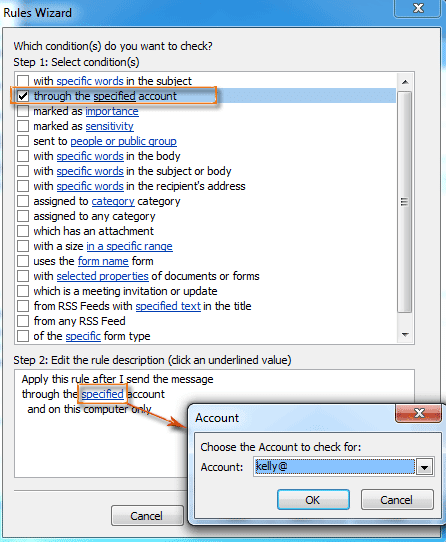Screen dimensions: 446x542
Task: Check 'uses the form name form' checkbox
Action: click(x=23, y=261)
